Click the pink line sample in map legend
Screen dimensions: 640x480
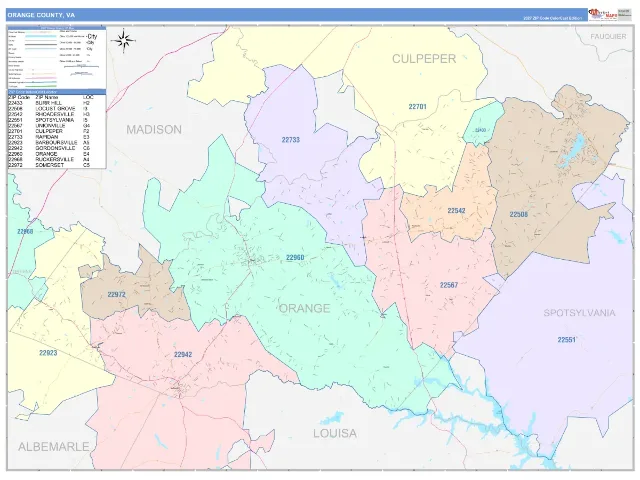point(41,78)
